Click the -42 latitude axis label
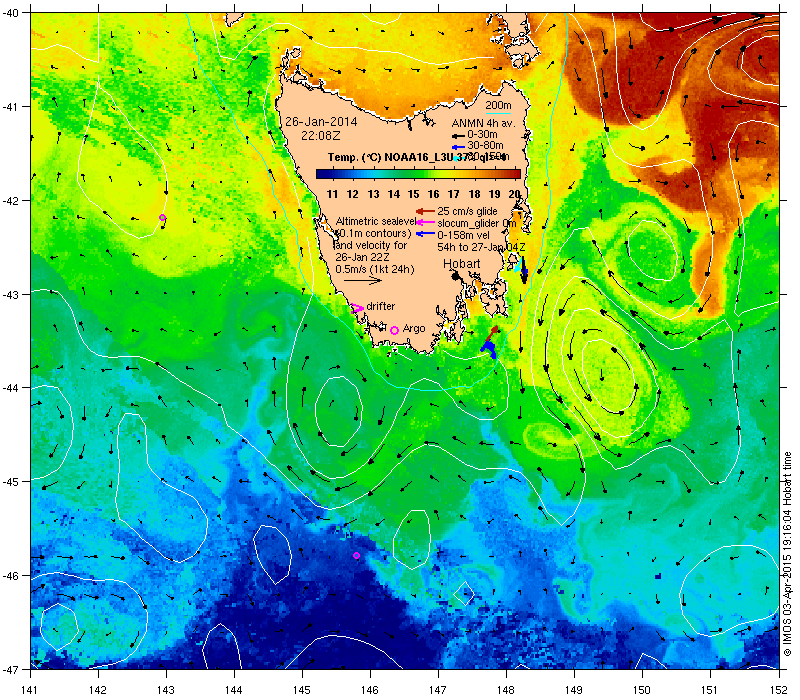The image size is (800, 700). [x=9, y=201]
